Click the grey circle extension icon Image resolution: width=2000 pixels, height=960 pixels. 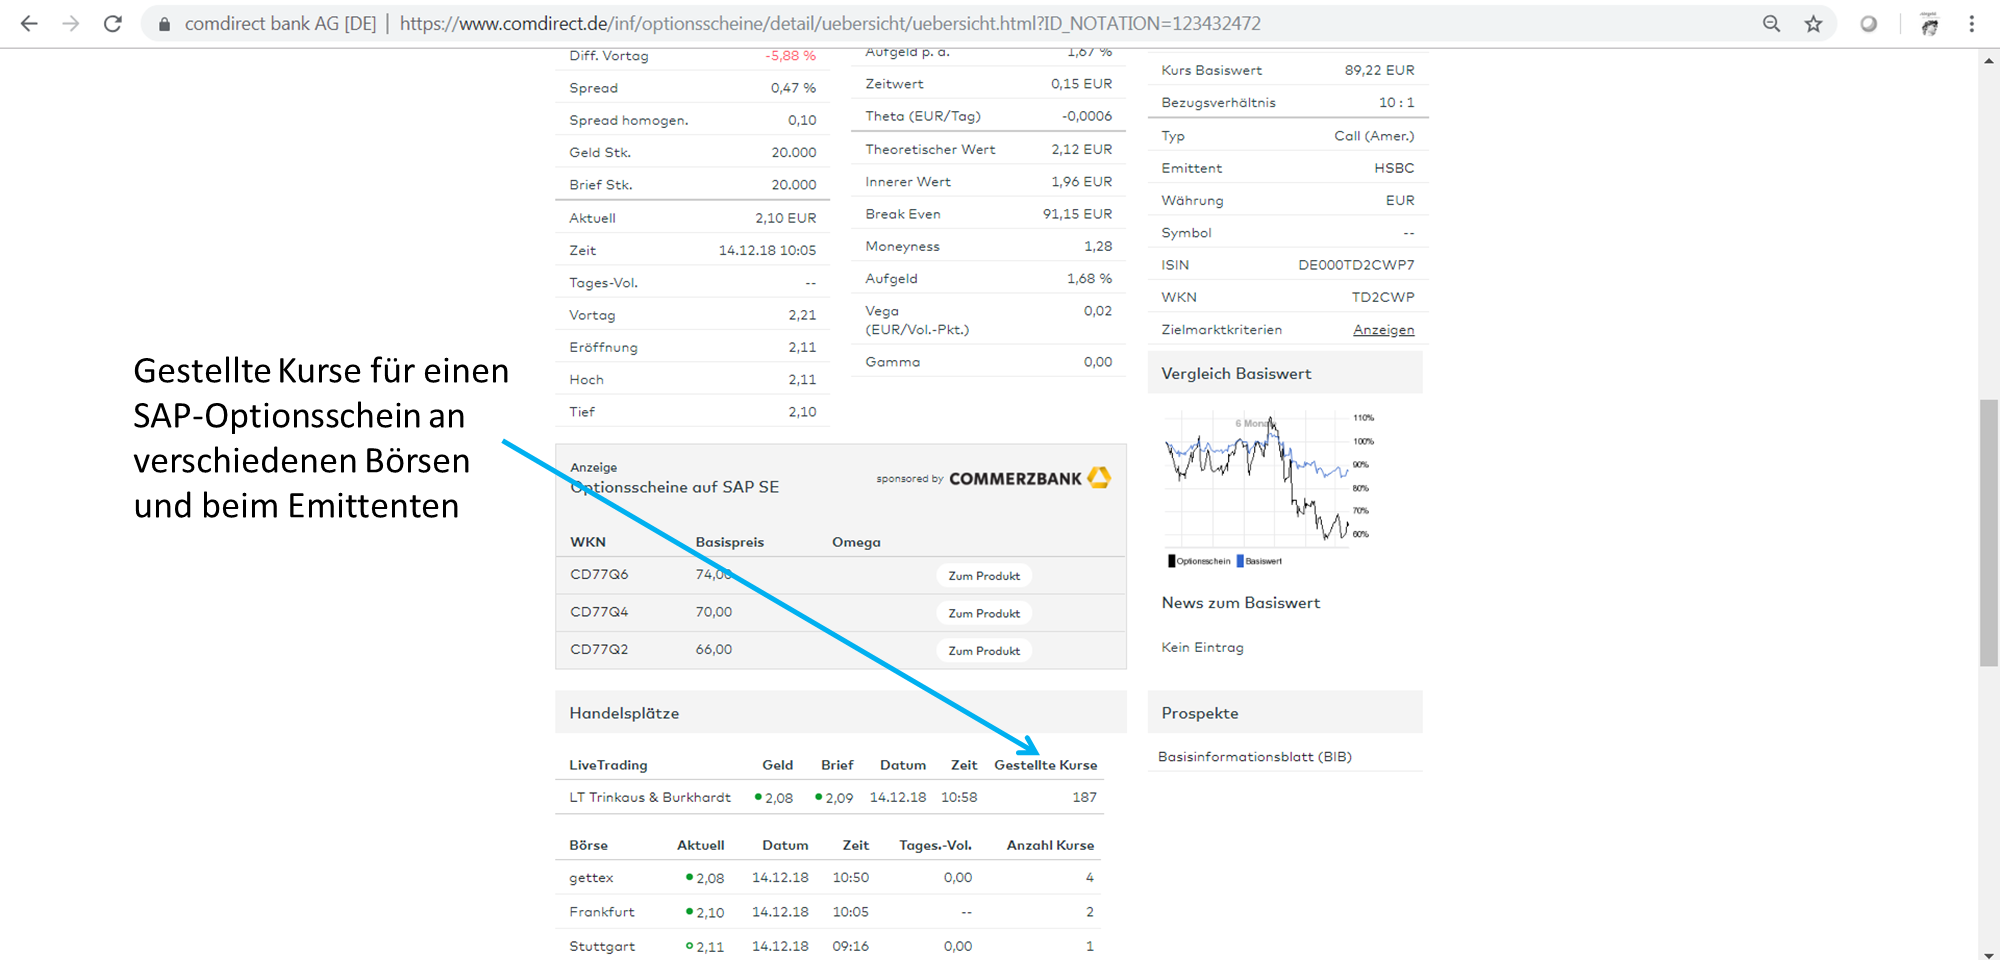pos(1868,23)
